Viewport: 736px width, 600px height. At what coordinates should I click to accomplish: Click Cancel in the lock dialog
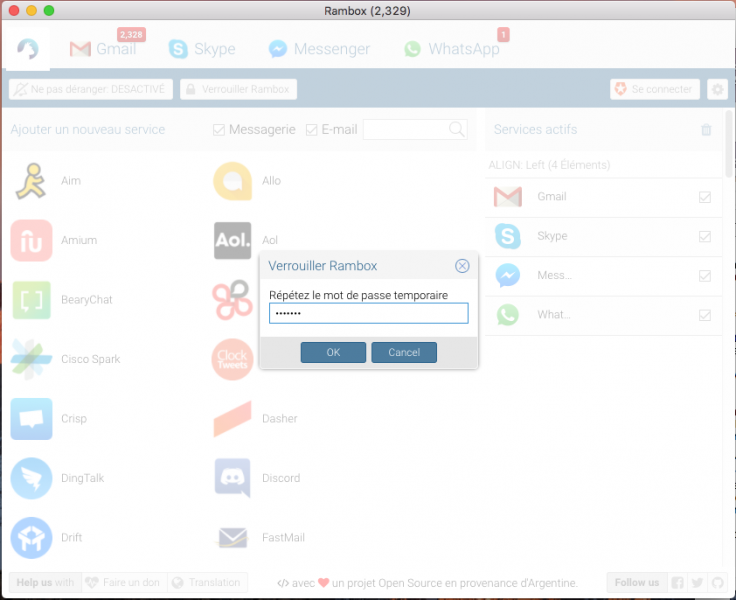[x=404, y=353]
